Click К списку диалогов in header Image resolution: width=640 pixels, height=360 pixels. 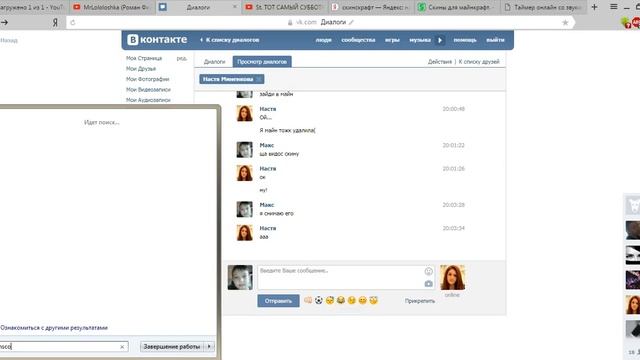pos(229,40)
